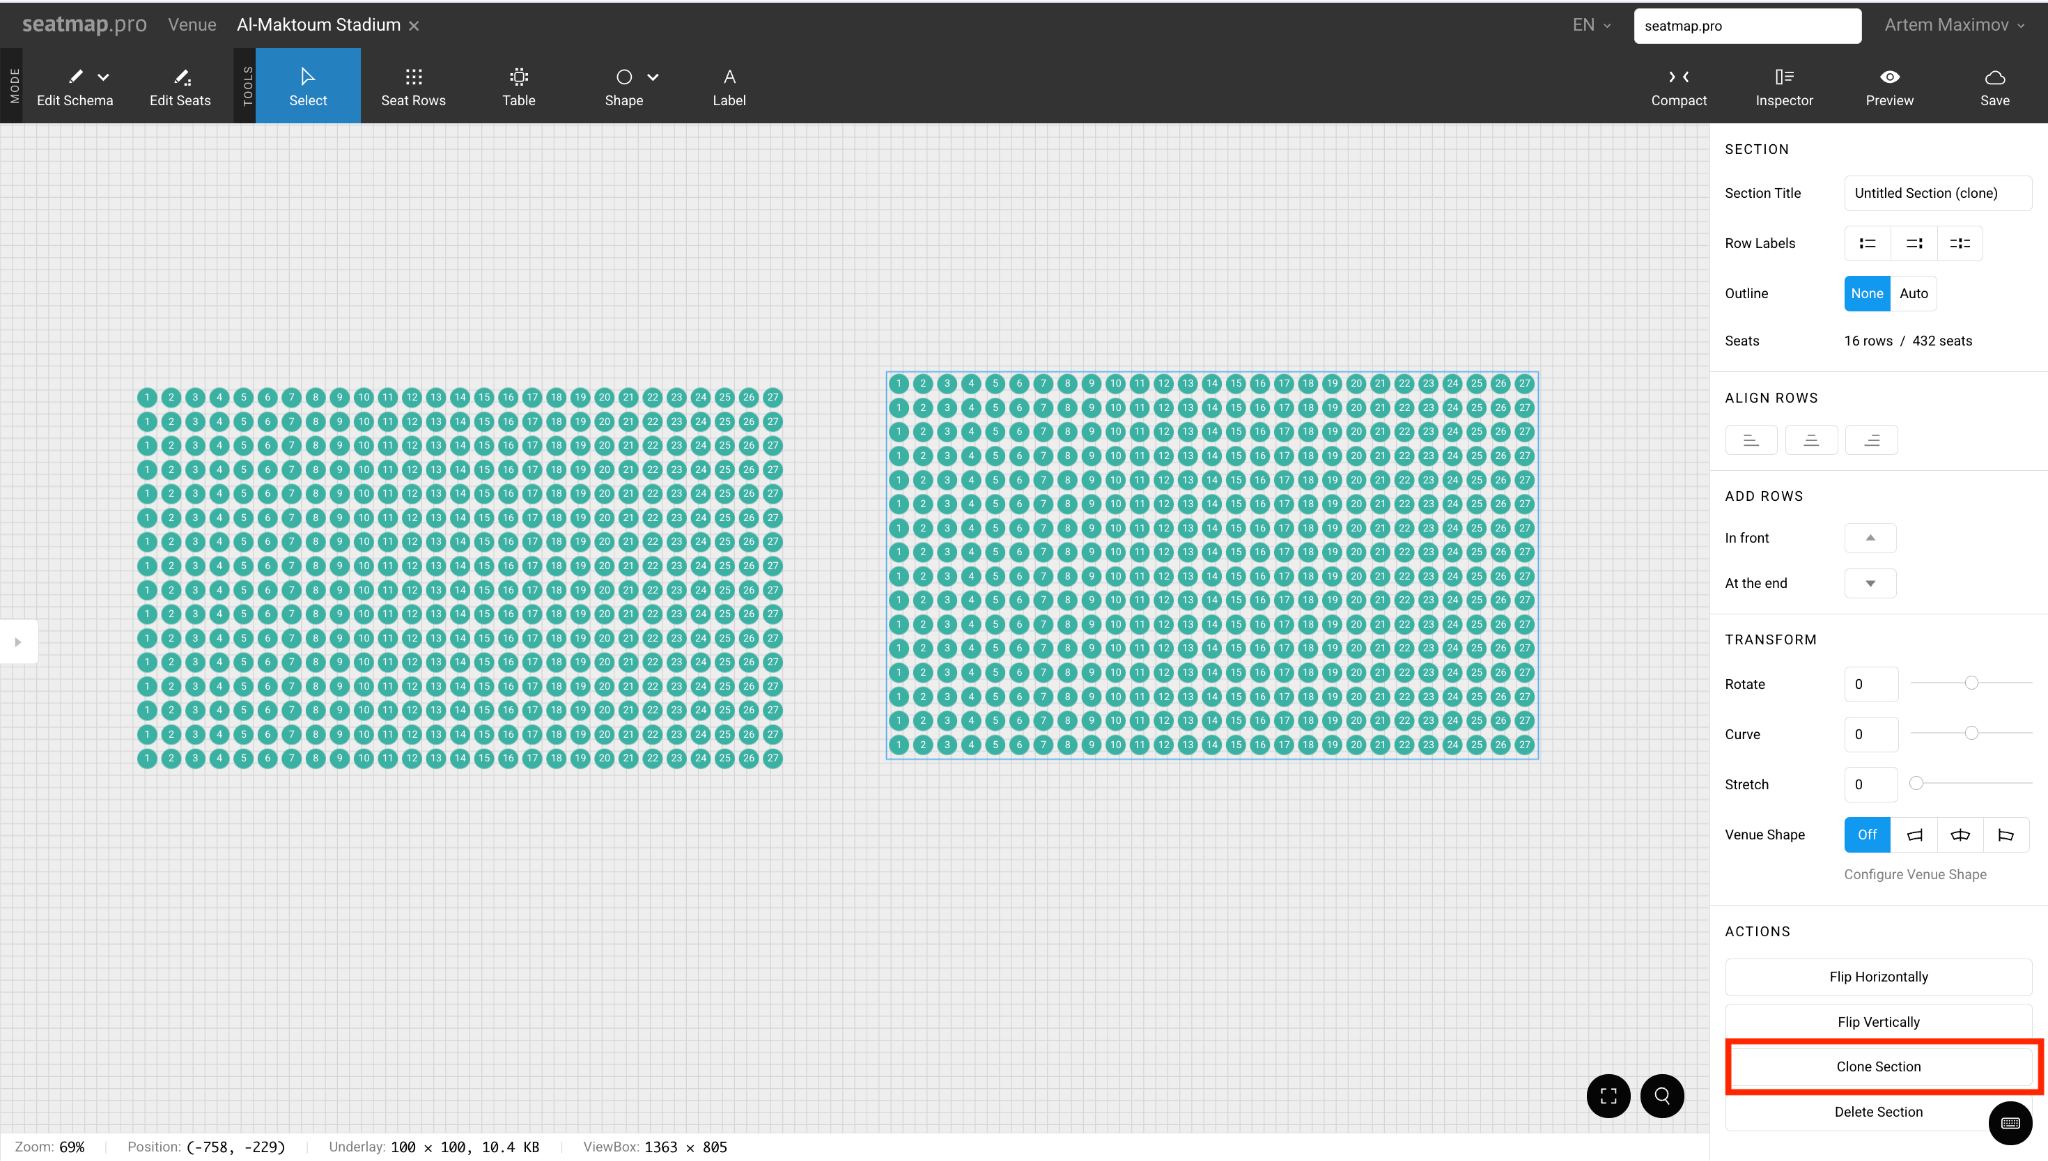Open the Shape tool dropdown arrow
This screenshot has width=2048, height=1161.
tap(653, 77)
